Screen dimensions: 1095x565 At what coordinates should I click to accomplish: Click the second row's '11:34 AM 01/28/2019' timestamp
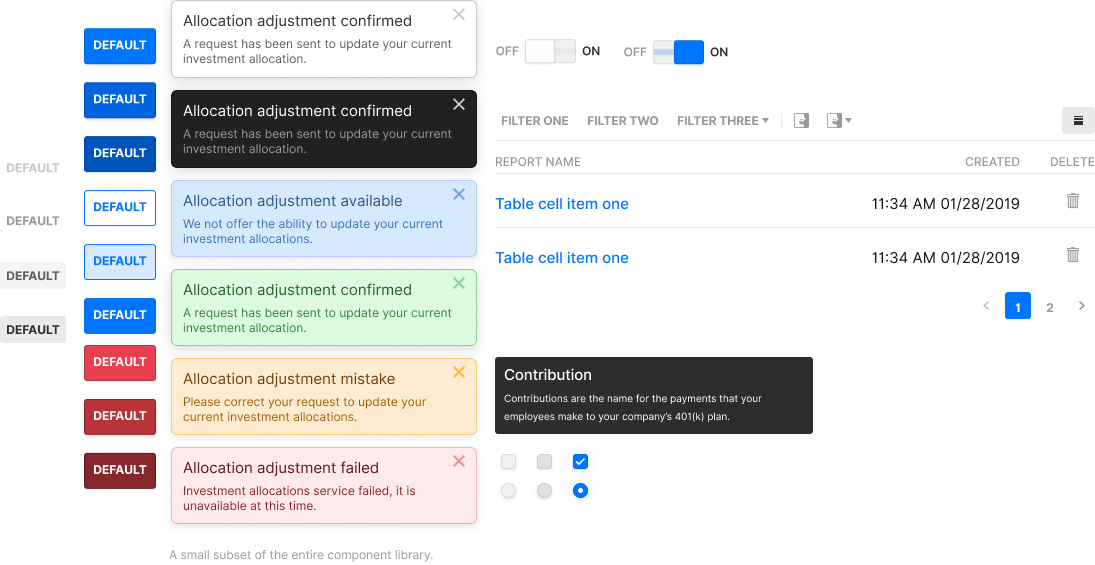click(x=946, y=258)
